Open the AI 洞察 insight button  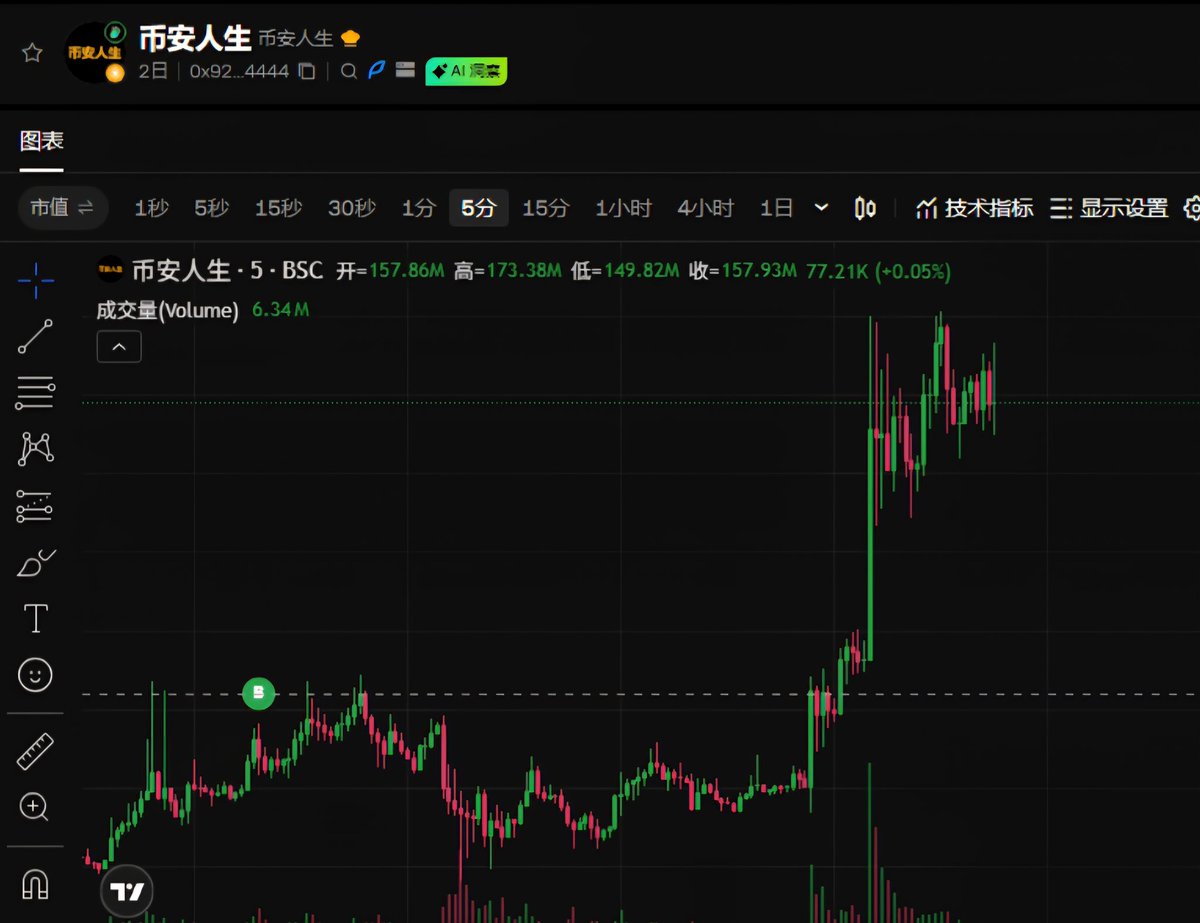pyautogui.click(x=466, y=70)
